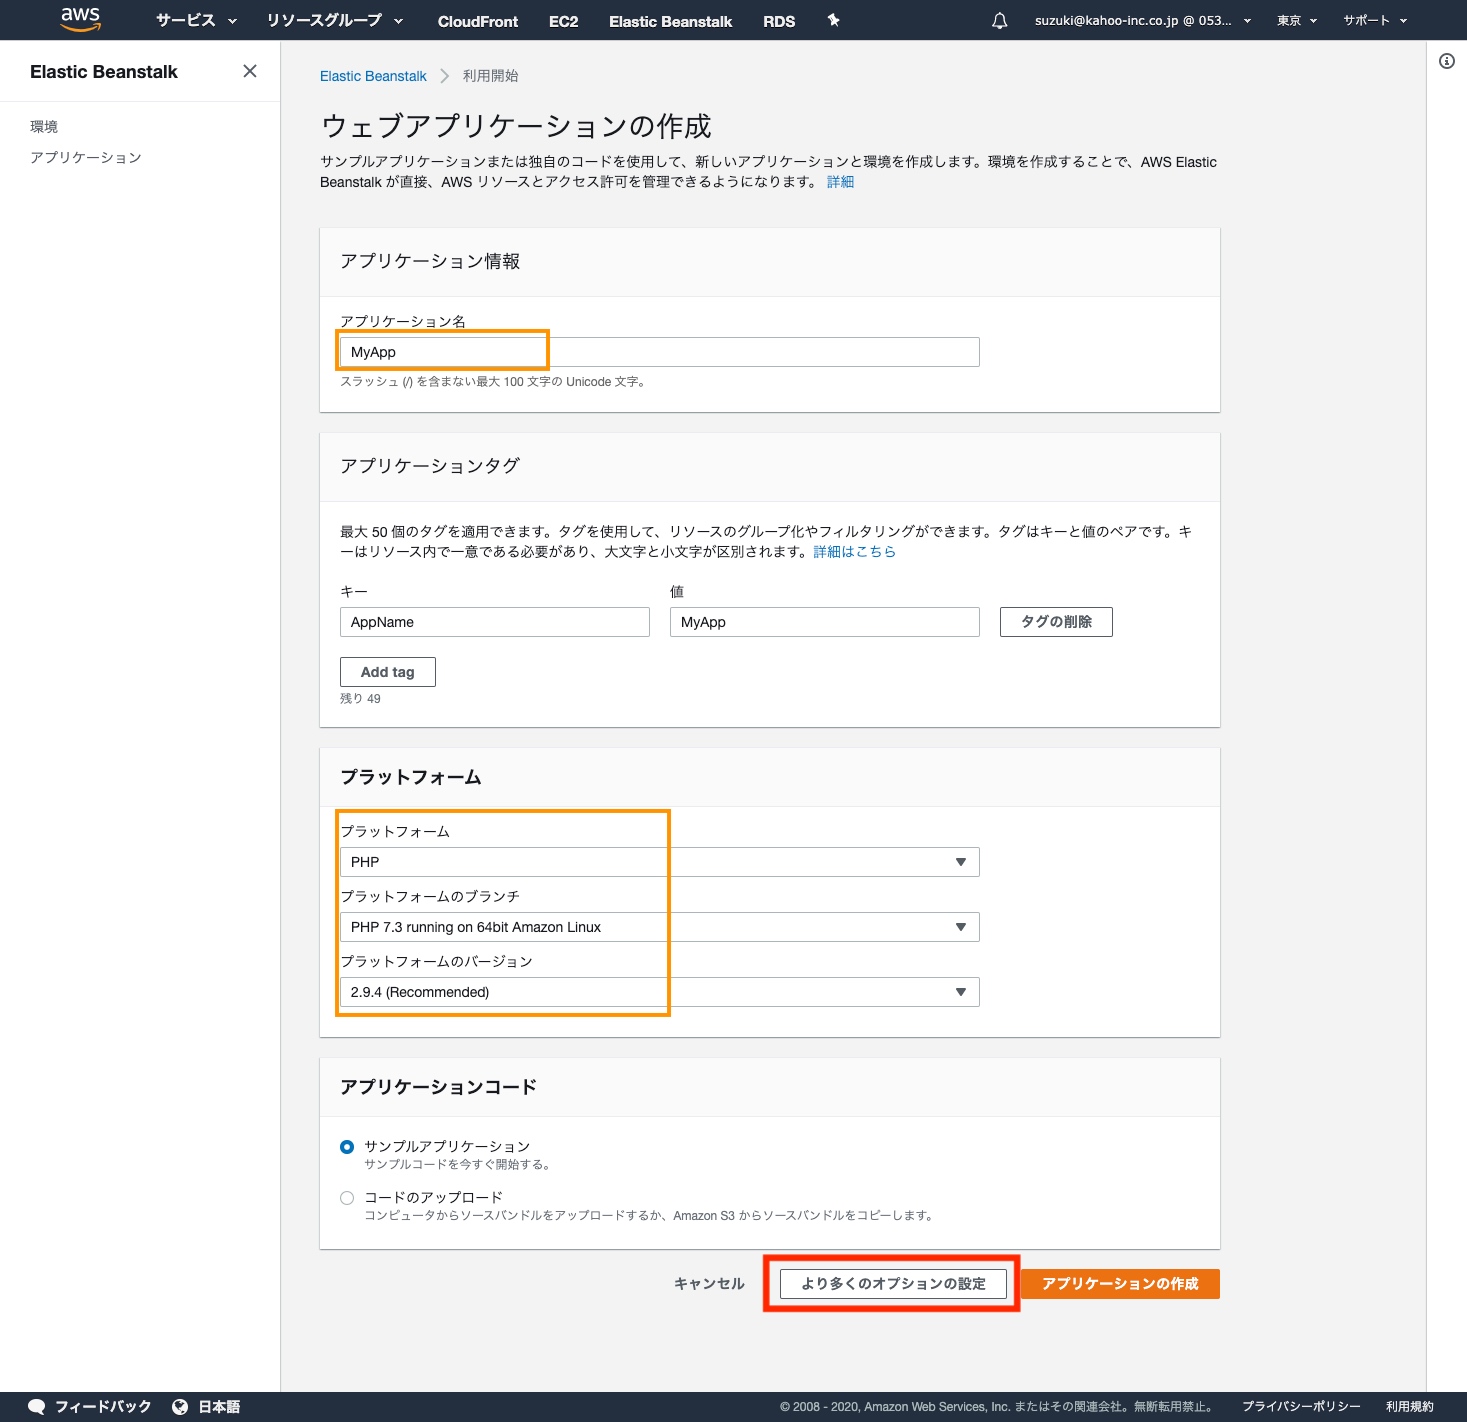Close the Elastic Beanstalk side panel
The image size is (1467, 1422).
point(250,71)
